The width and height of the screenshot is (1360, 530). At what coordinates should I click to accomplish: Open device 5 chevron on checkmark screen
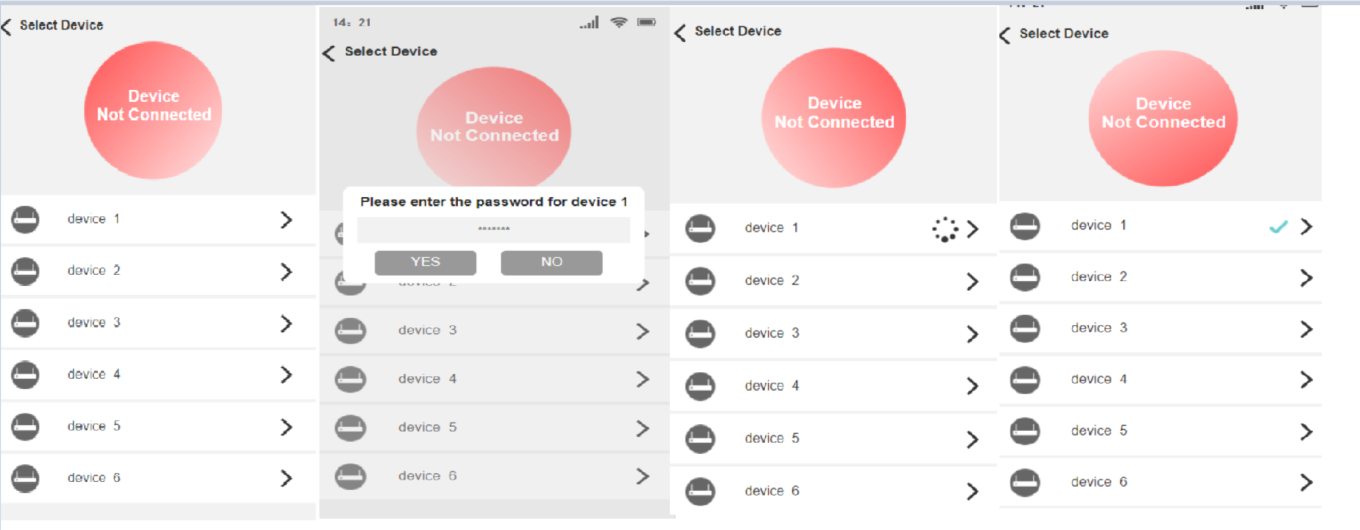[1306, 432]
